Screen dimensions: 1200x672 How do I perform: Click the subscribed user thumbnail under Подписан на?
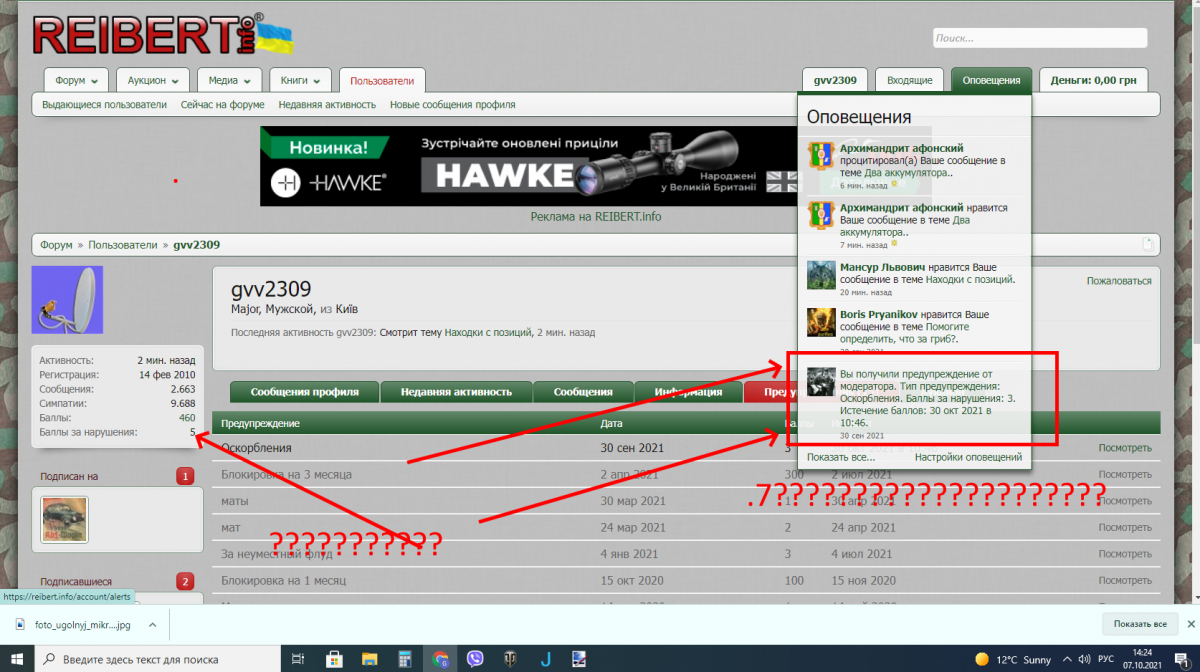(65, 520)
